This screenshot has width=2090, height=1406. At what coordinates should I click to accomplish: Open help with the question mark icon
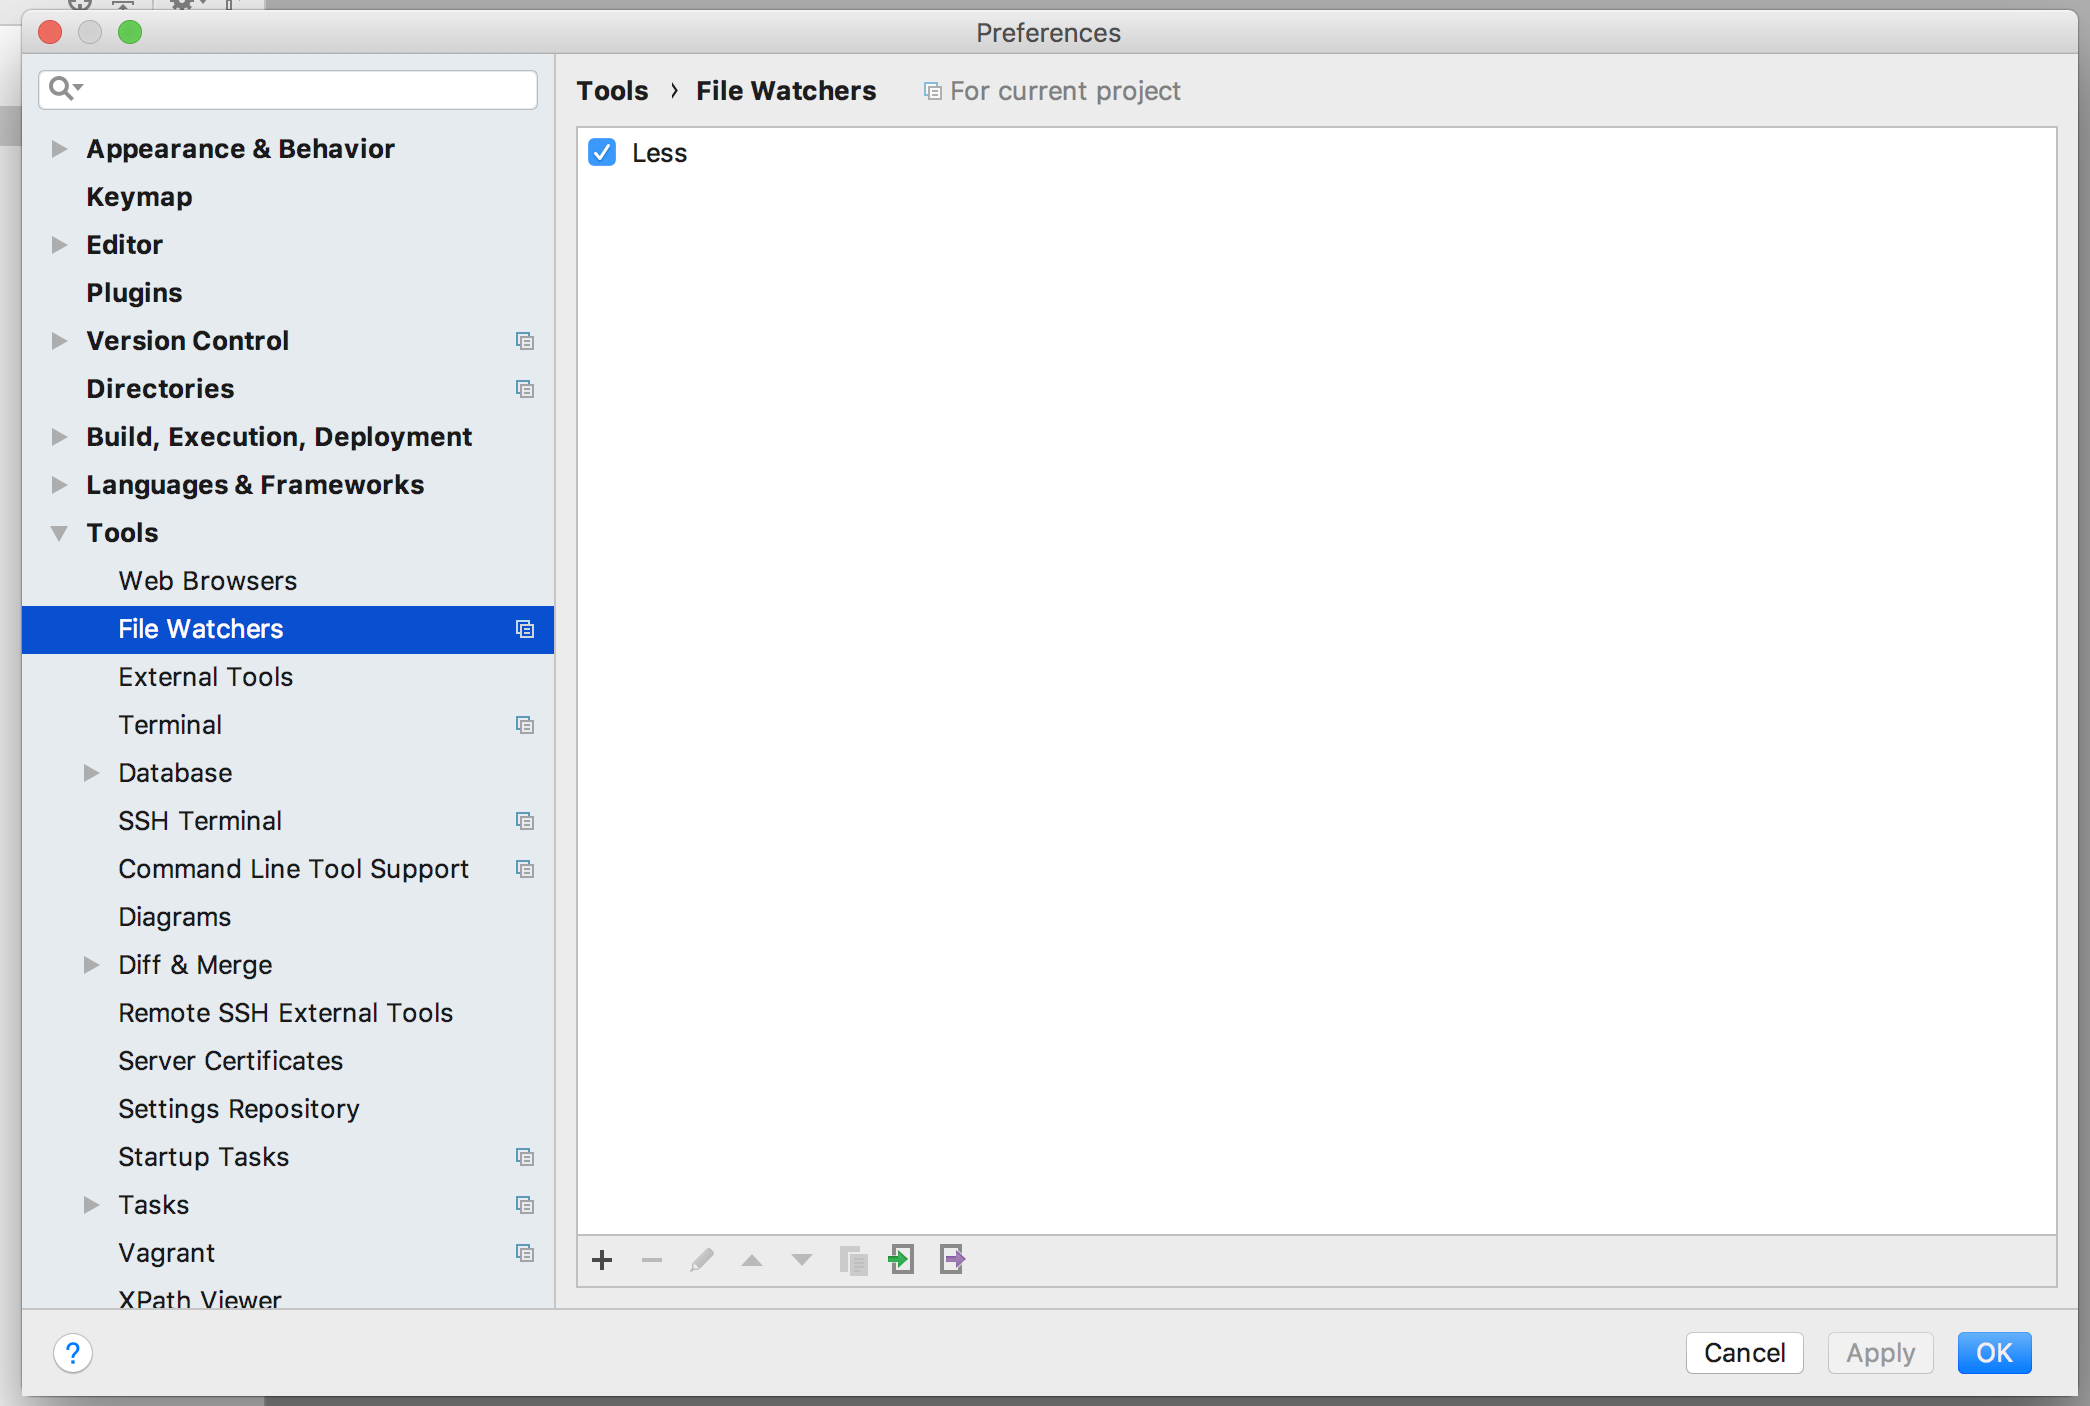73,1353
